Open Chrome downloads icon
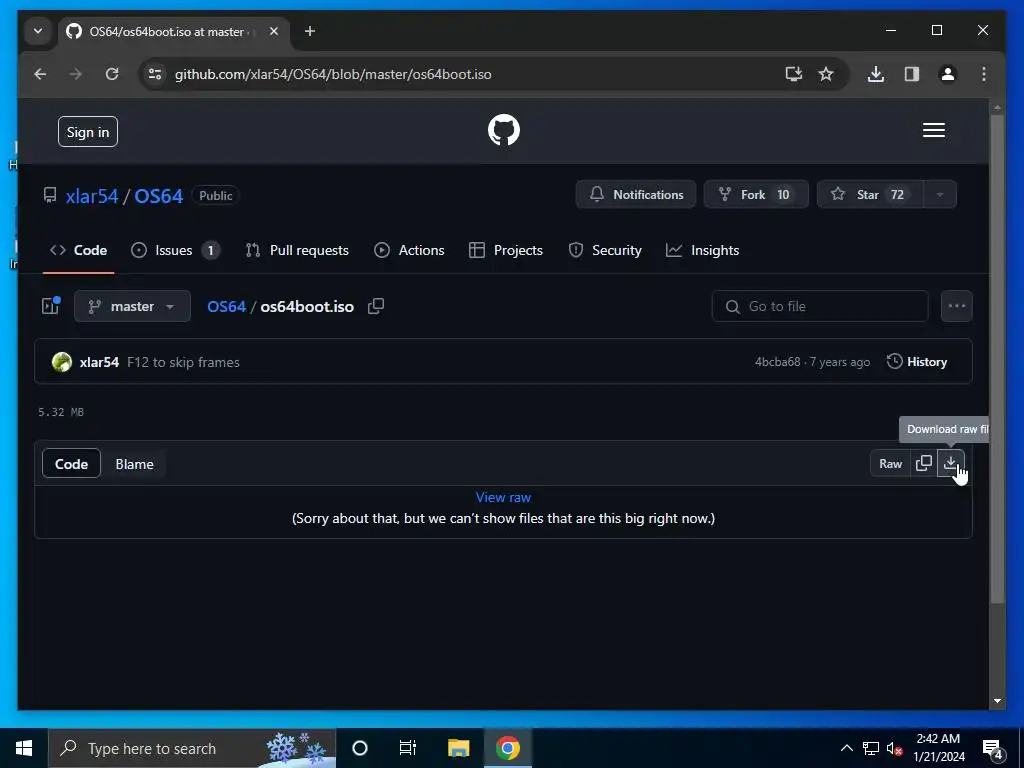The height and width of the screenshot is (768, 1024). [x=876, y=74]
